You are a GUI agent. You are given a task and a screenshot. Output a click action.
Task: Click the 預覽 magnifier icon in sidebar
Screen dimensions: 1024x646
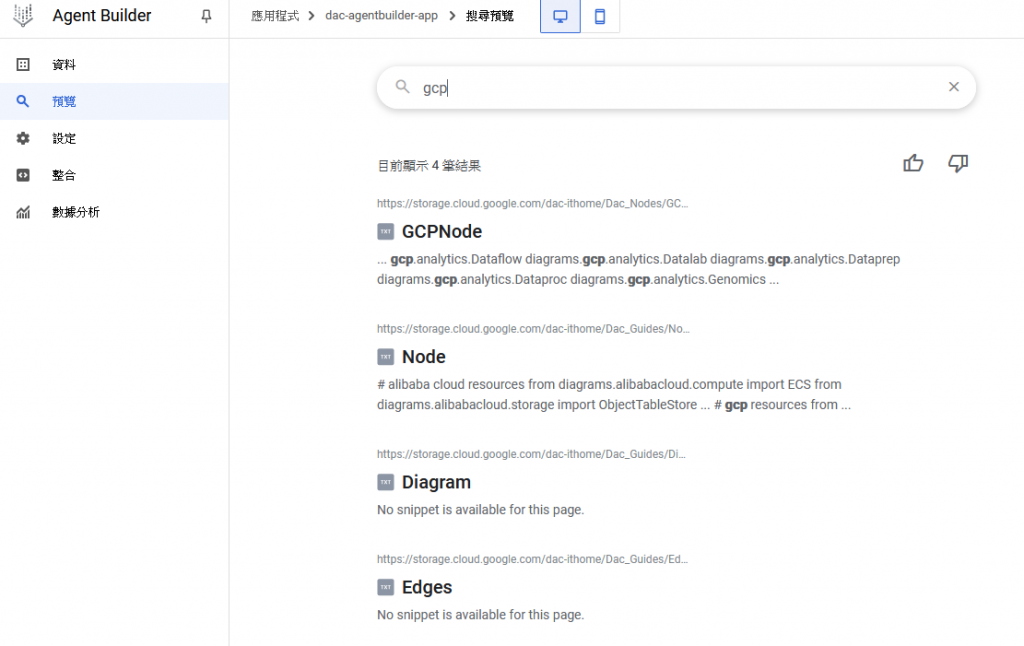pos(23,101)
